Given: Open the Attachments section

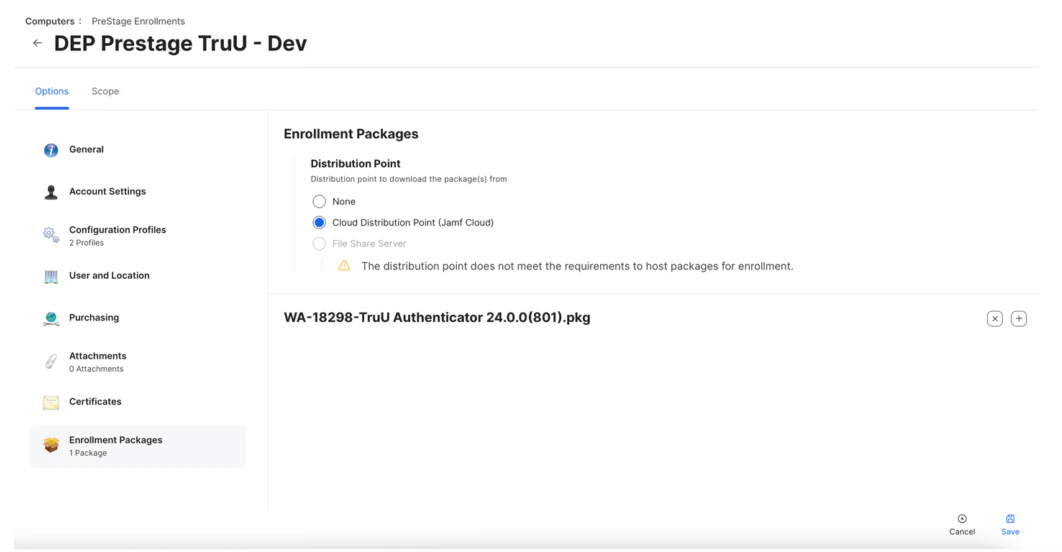Looking at the screenshot, I should pyautogui.click(x=138, y=362).
